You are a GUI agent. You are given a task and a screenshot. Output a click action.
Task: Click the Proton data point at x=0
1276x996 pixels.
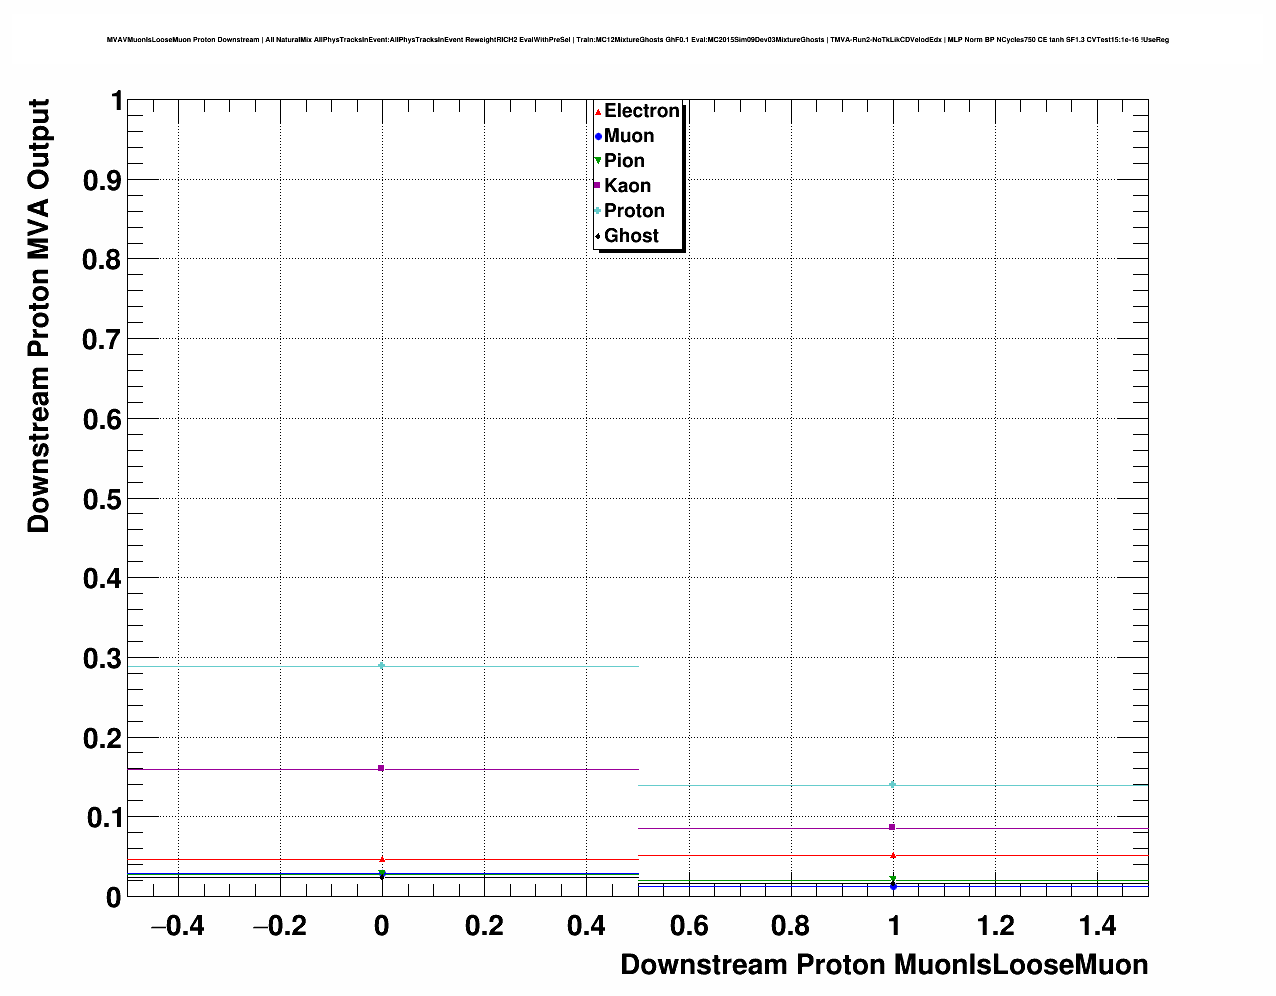tap(381, 666)
